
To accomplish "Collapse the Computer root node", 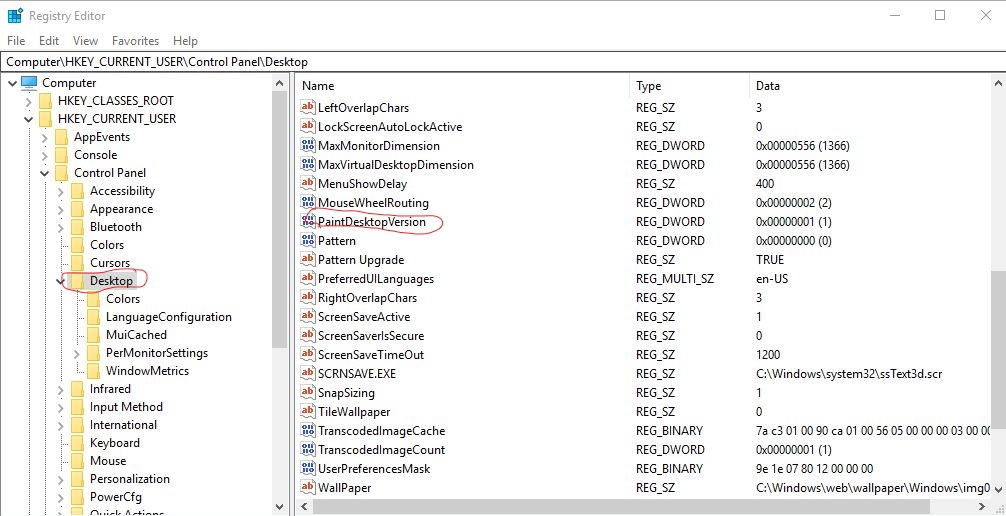I will [12, 83].
